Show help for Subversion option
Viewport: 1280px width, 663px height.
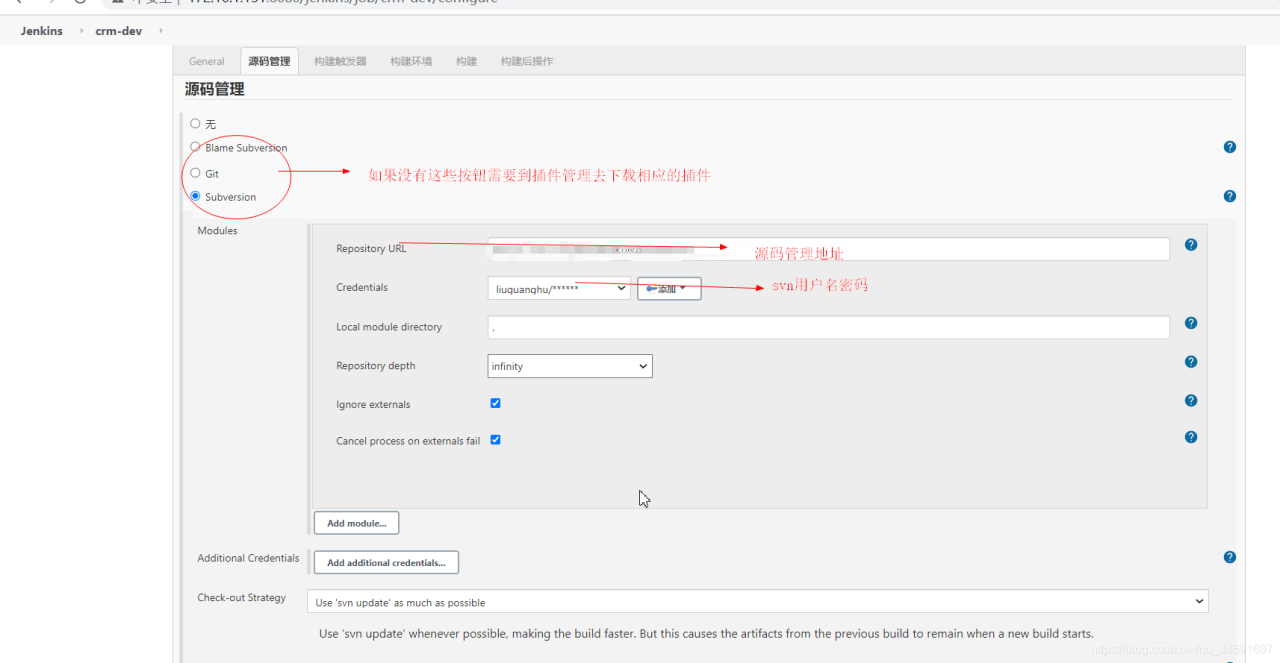click(1229, 196)
